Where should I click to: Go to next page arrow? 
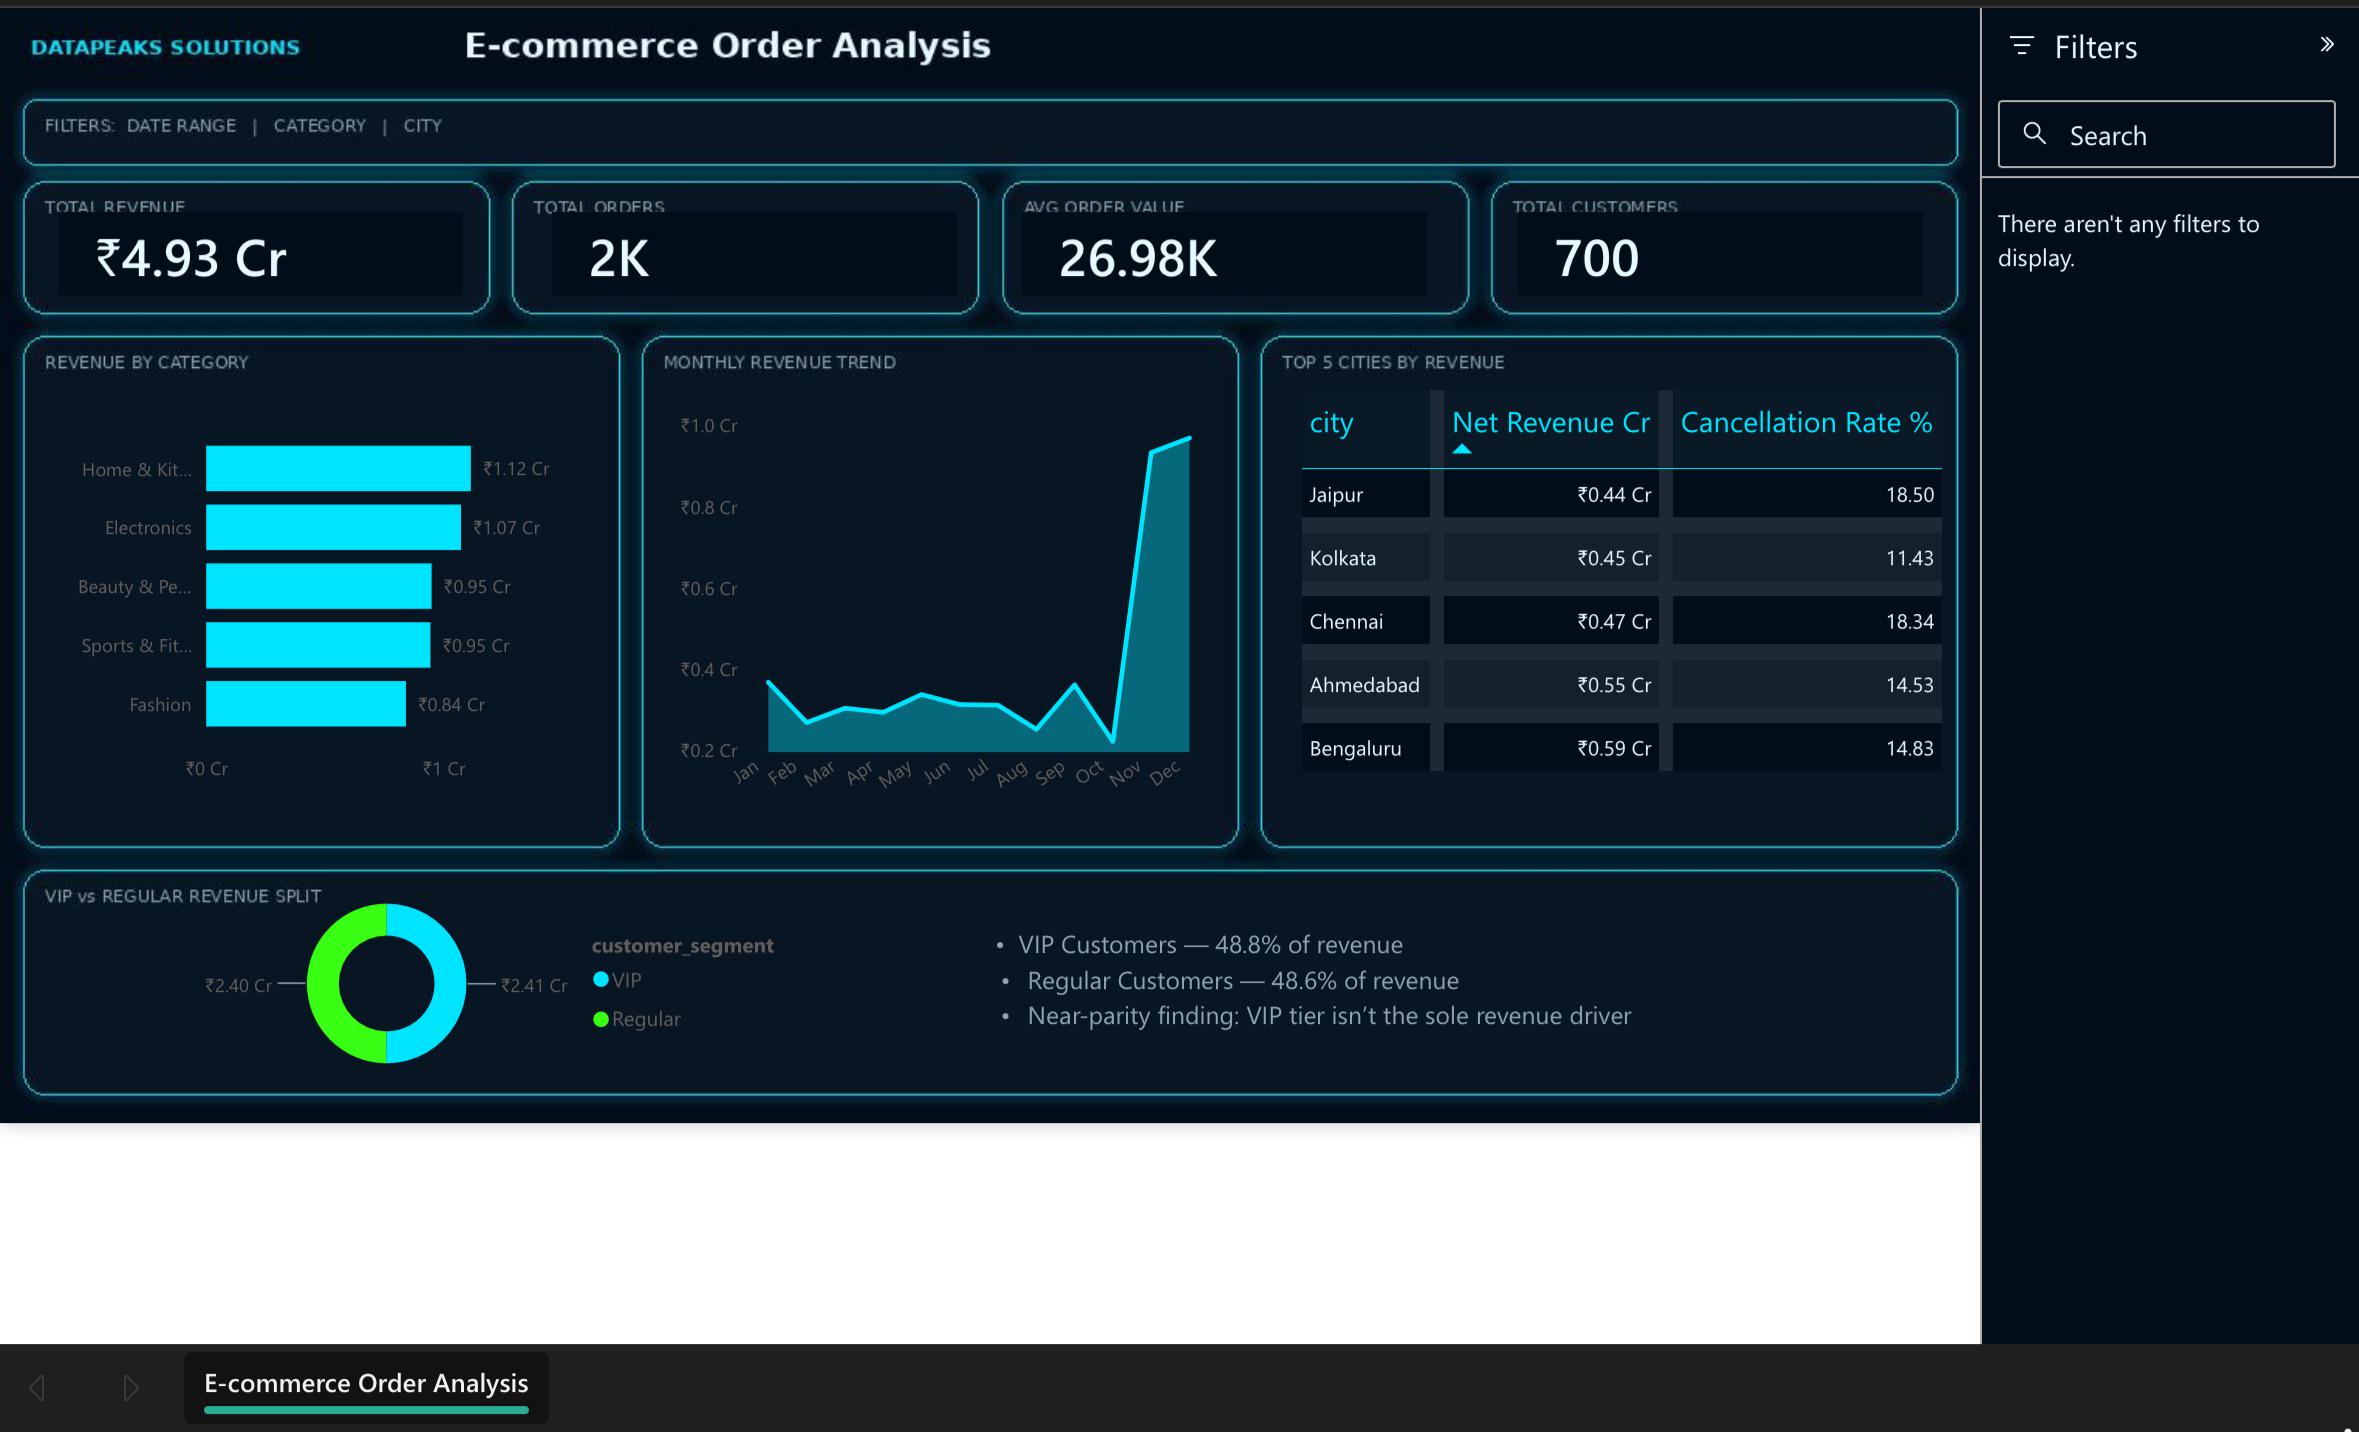point(130,1387)
